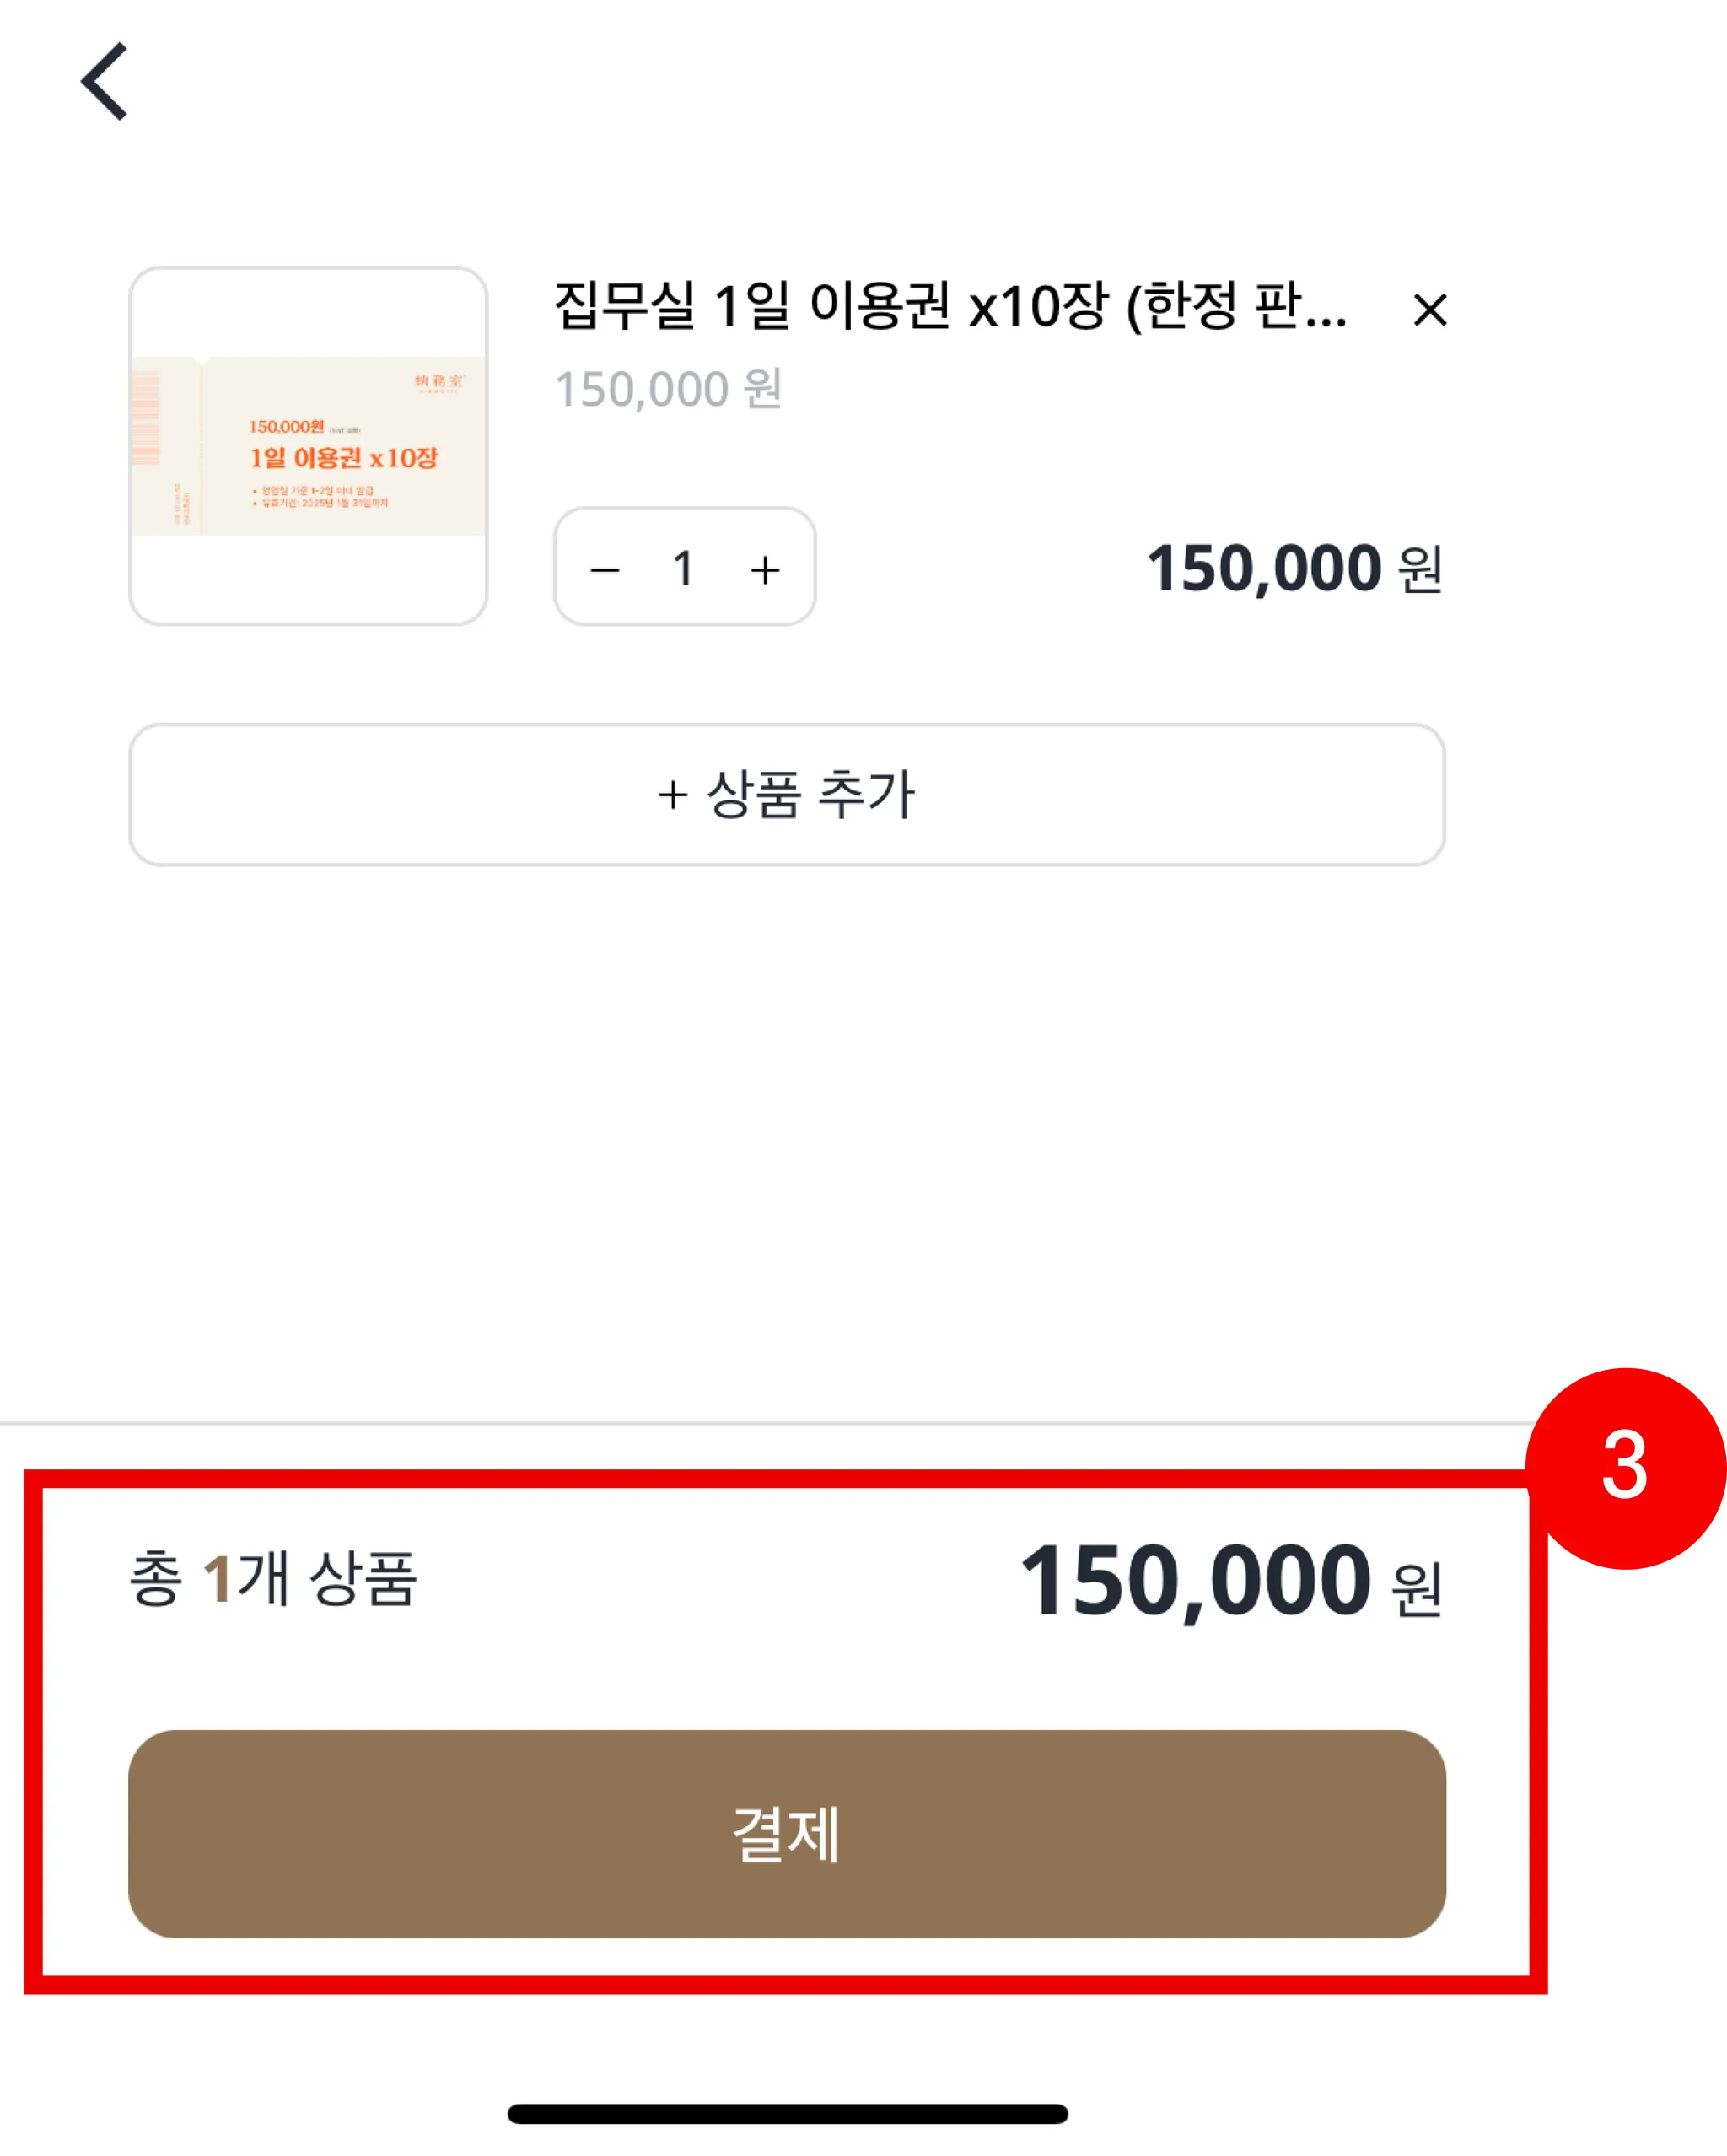The height and width of the screenshot is (2156, 1727).
Task: Click the red number 3 badge
Action: pos(1624,1466)
